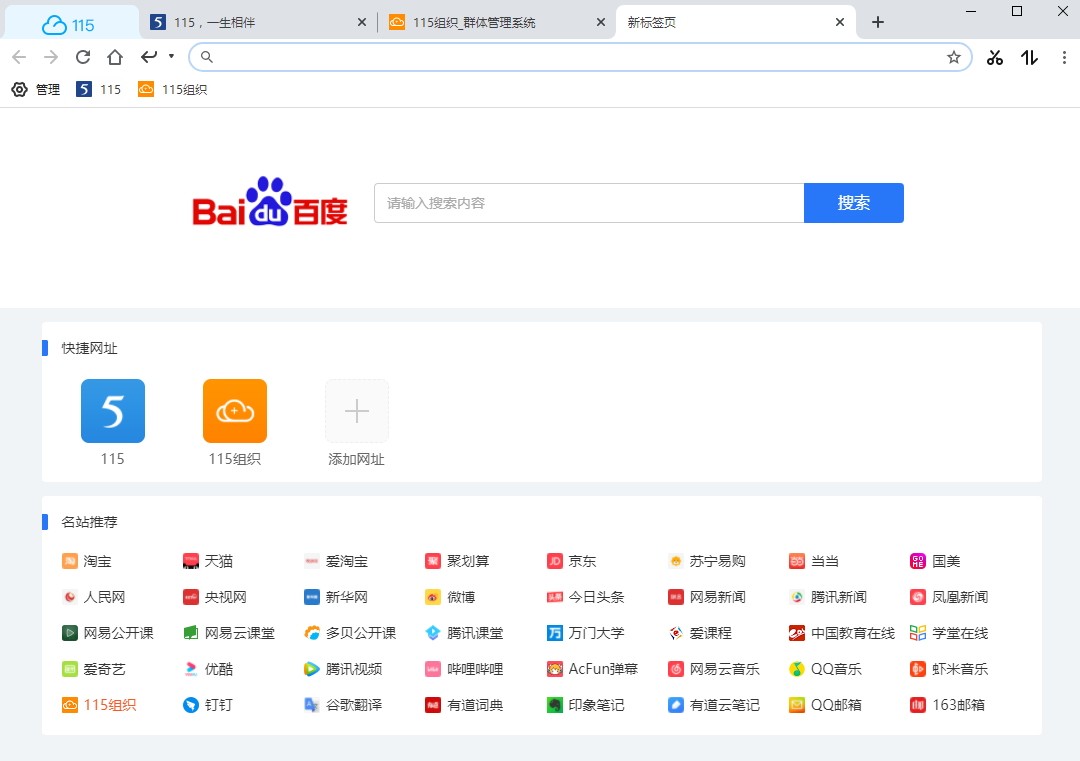Open a new tab with plus button
This screenshot has height=761, width=1080.
pyautogui.click(x=878, y=23)
